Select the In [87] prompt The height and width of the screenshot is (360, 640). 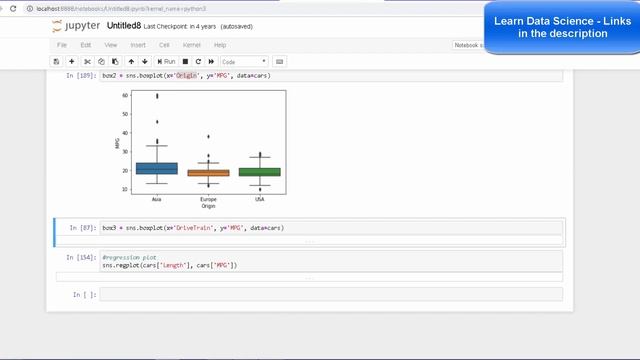(83, 228)
